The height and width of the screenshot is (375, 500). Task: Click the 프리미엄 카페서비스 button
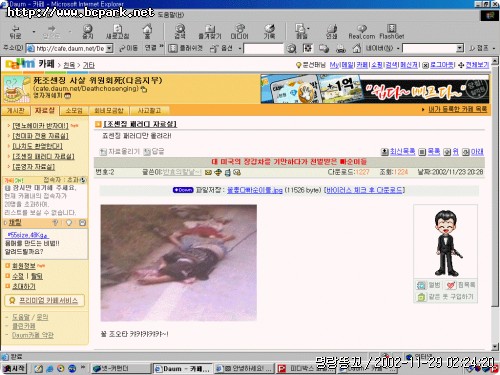point(45,300)
